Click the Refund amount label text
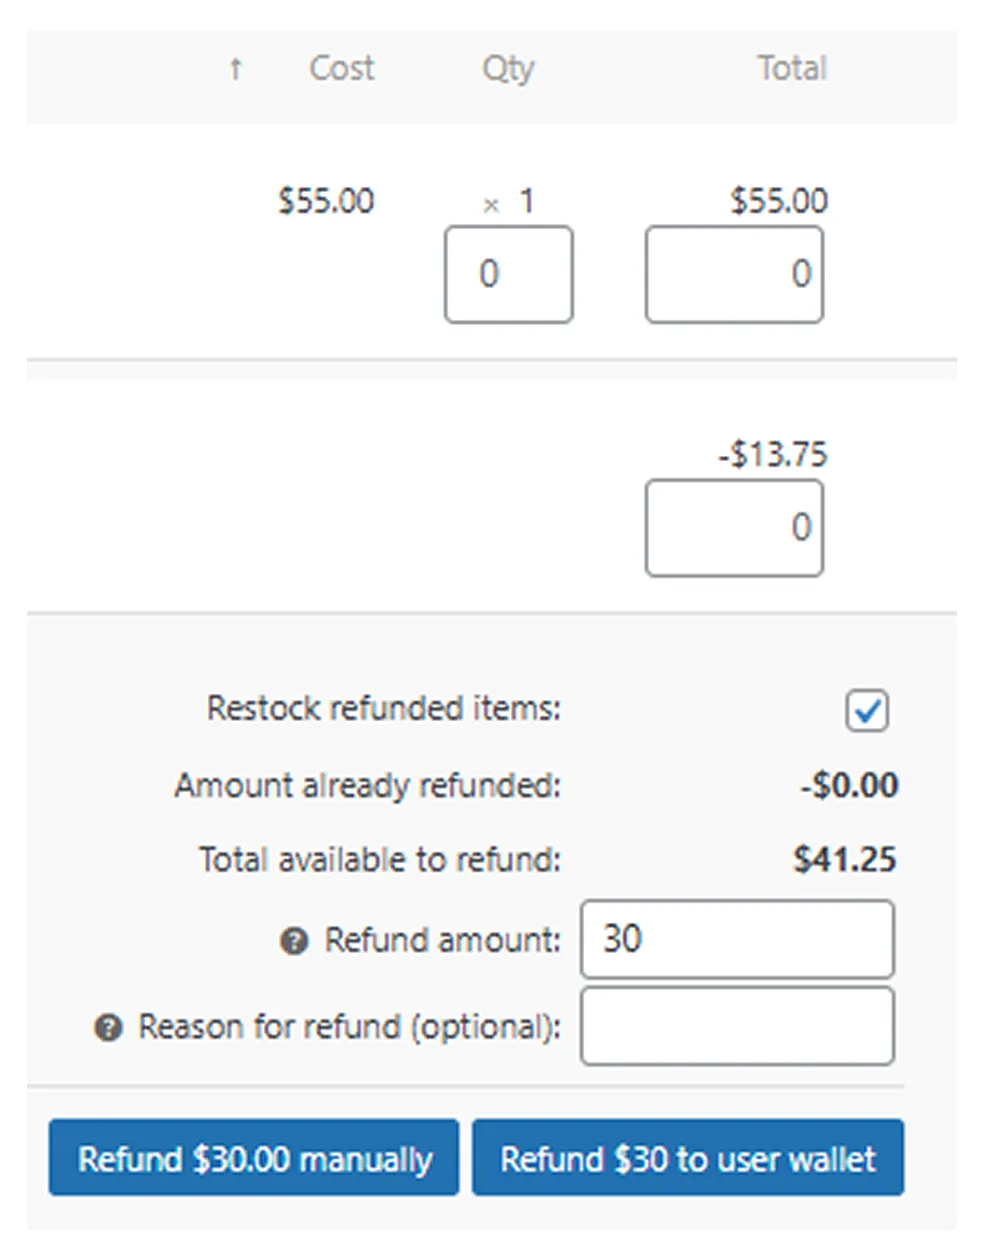This screenshot has height=1260, width=984. click(443, 941)
